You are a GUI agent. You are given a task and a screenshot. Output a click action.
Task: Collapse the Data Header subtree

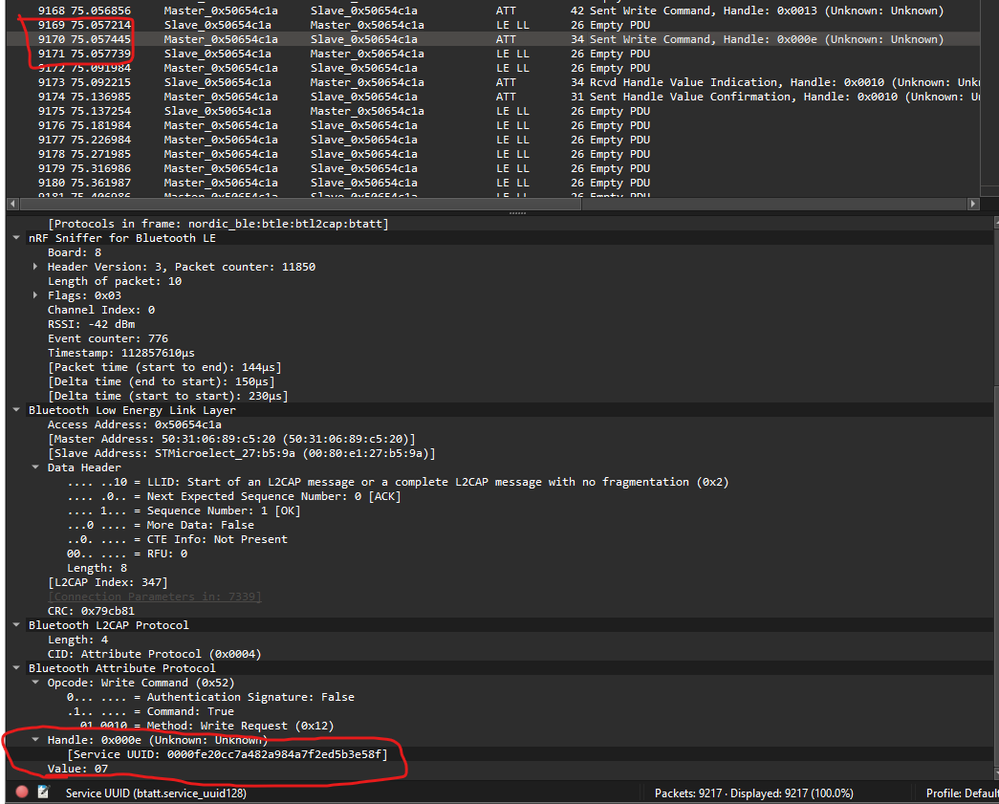tap(34, 467)
